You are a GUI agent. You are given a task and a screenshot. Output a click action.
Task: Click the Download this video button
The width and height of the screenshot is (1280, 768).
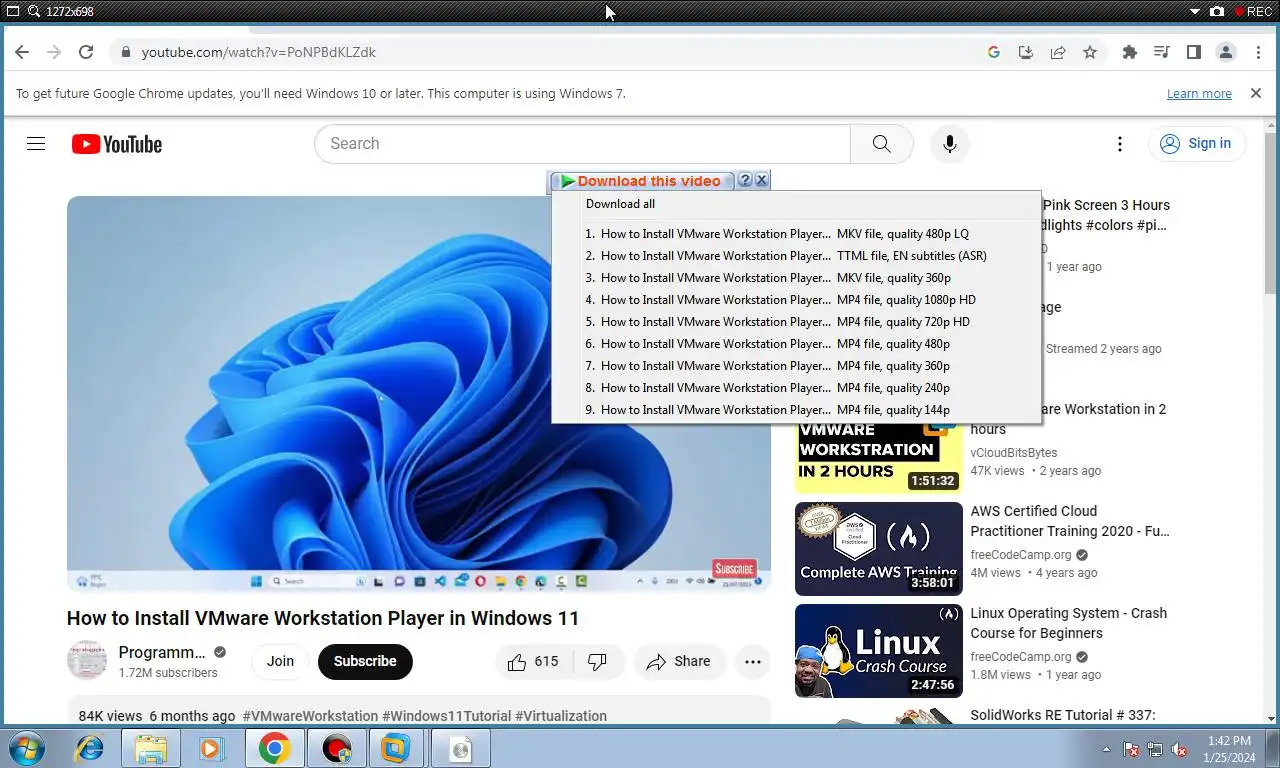642,181
